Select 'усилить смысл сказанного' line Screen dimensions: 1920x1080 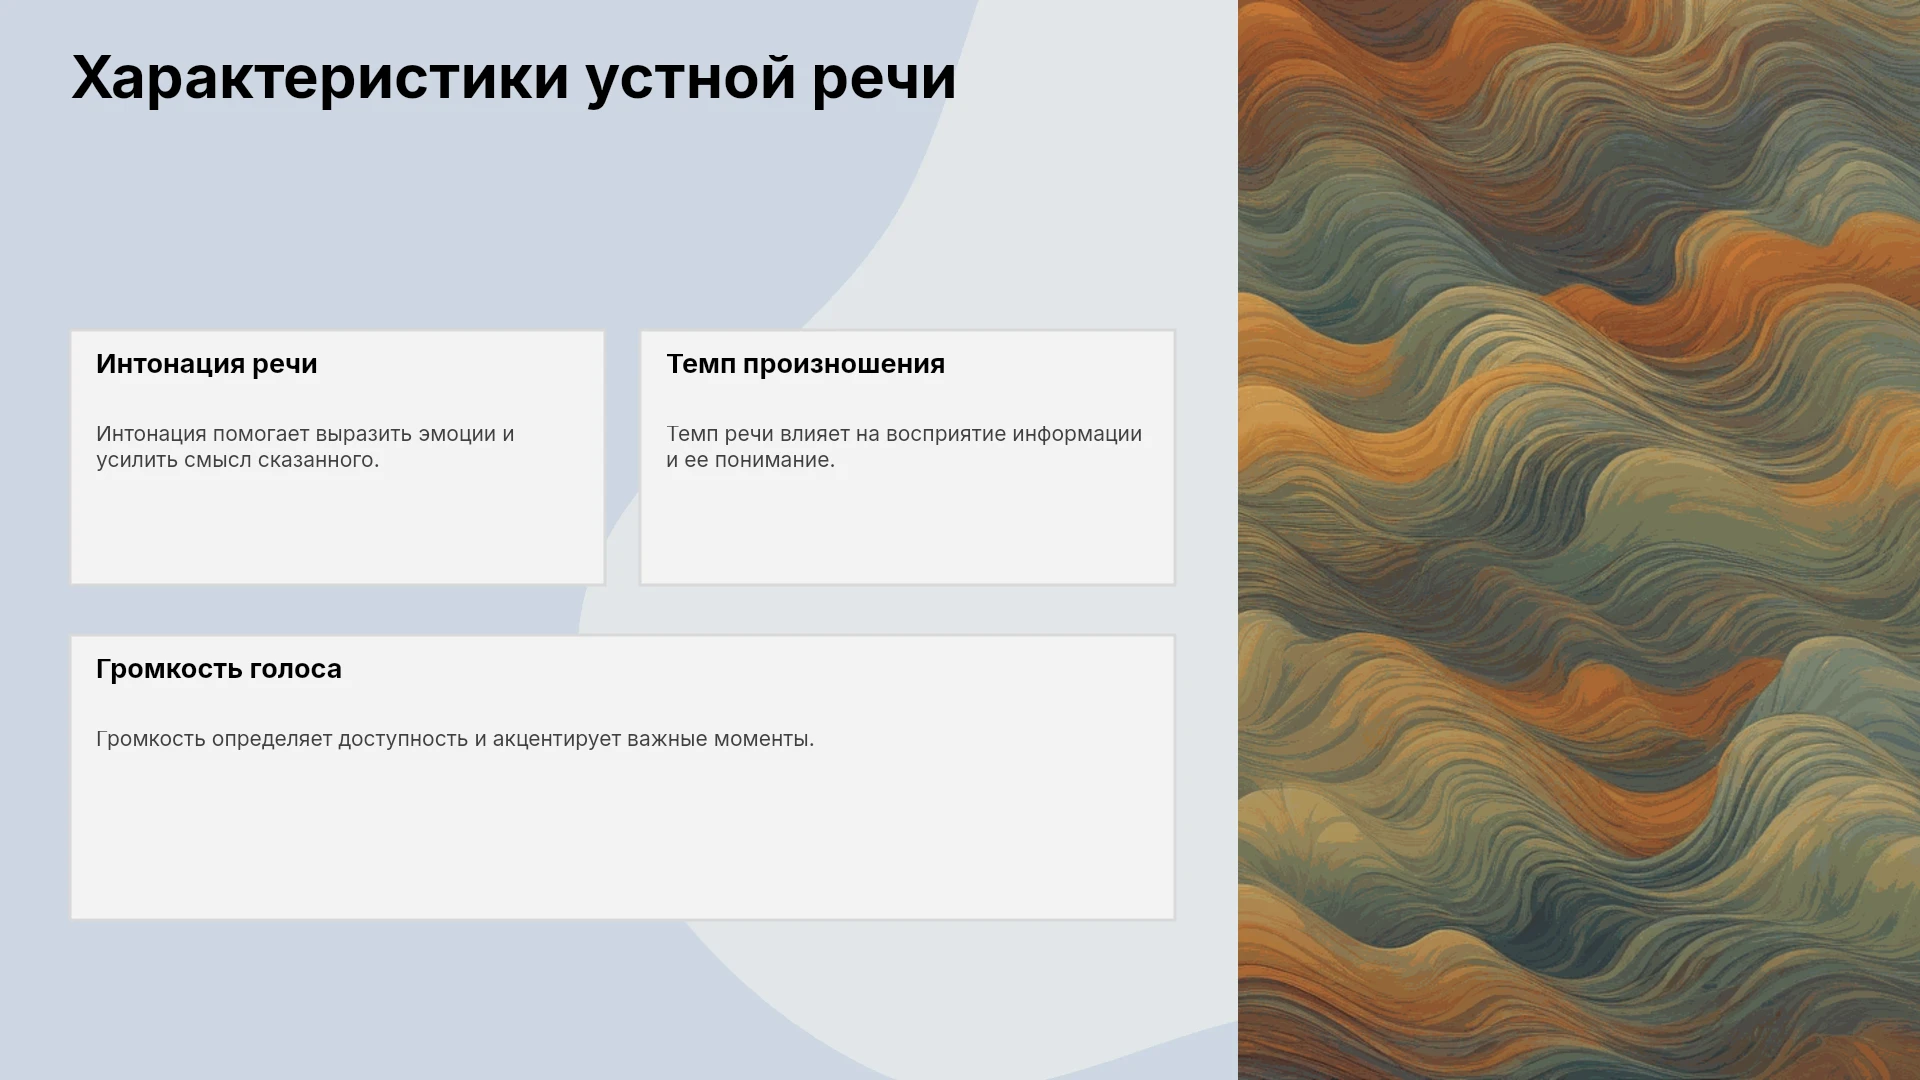tap(238, 460)
